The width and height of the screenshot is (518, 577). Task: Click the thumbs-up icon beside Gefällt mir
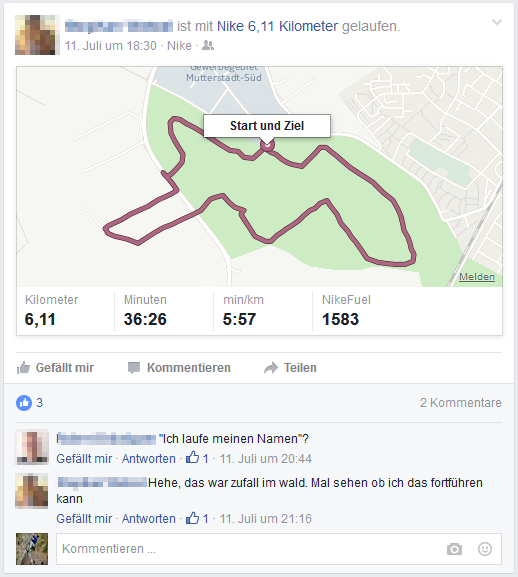[x=23, y=368]
